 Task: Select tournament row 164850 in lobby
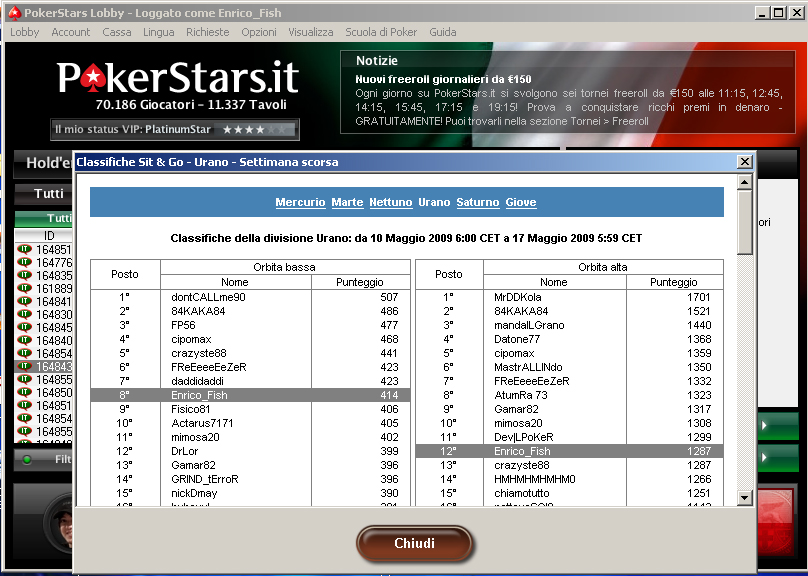coord(44,393)
